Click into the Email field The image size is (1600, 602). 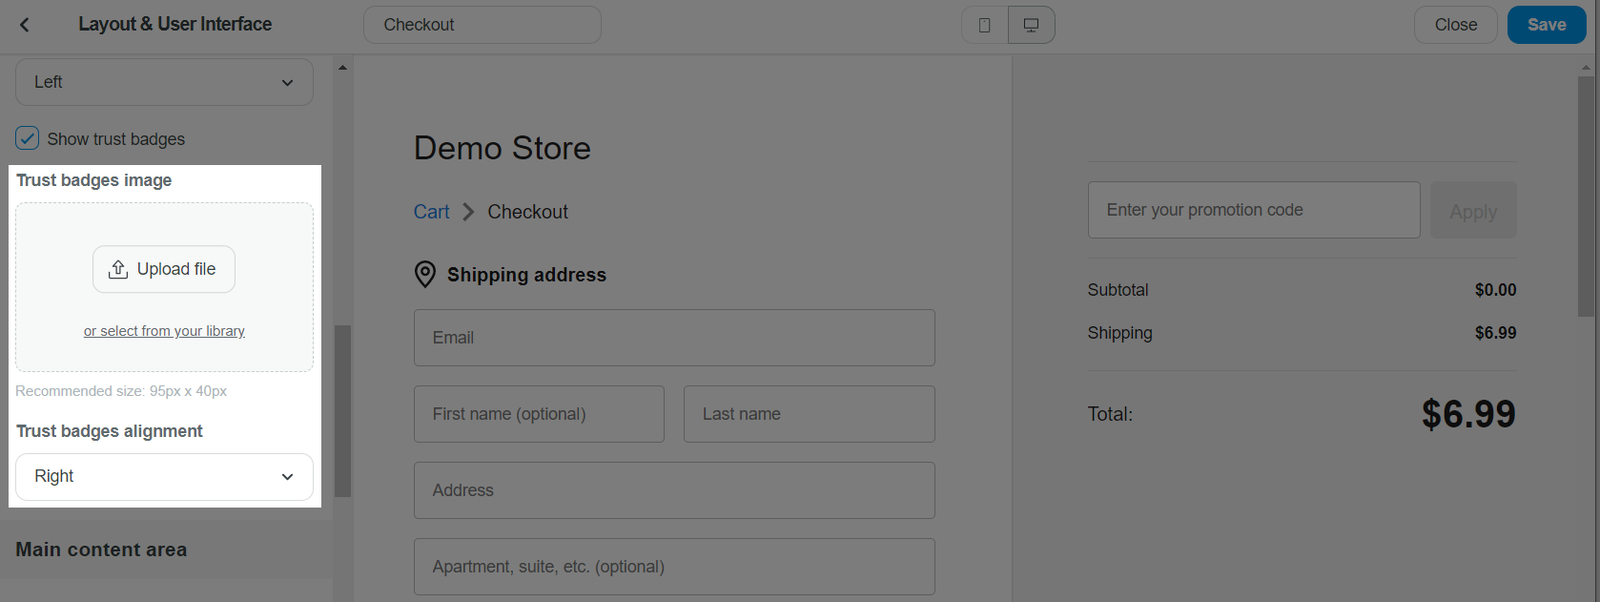(674, 338)
